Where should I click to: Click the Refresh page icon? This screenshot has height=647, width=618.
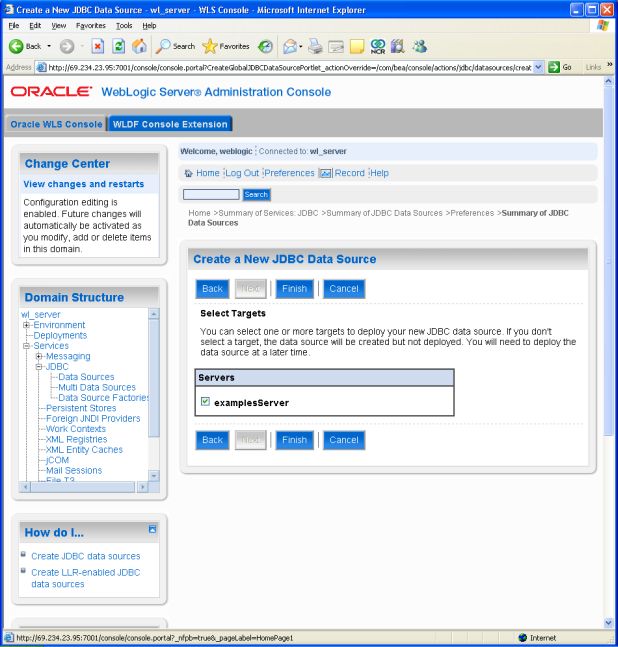119,46
